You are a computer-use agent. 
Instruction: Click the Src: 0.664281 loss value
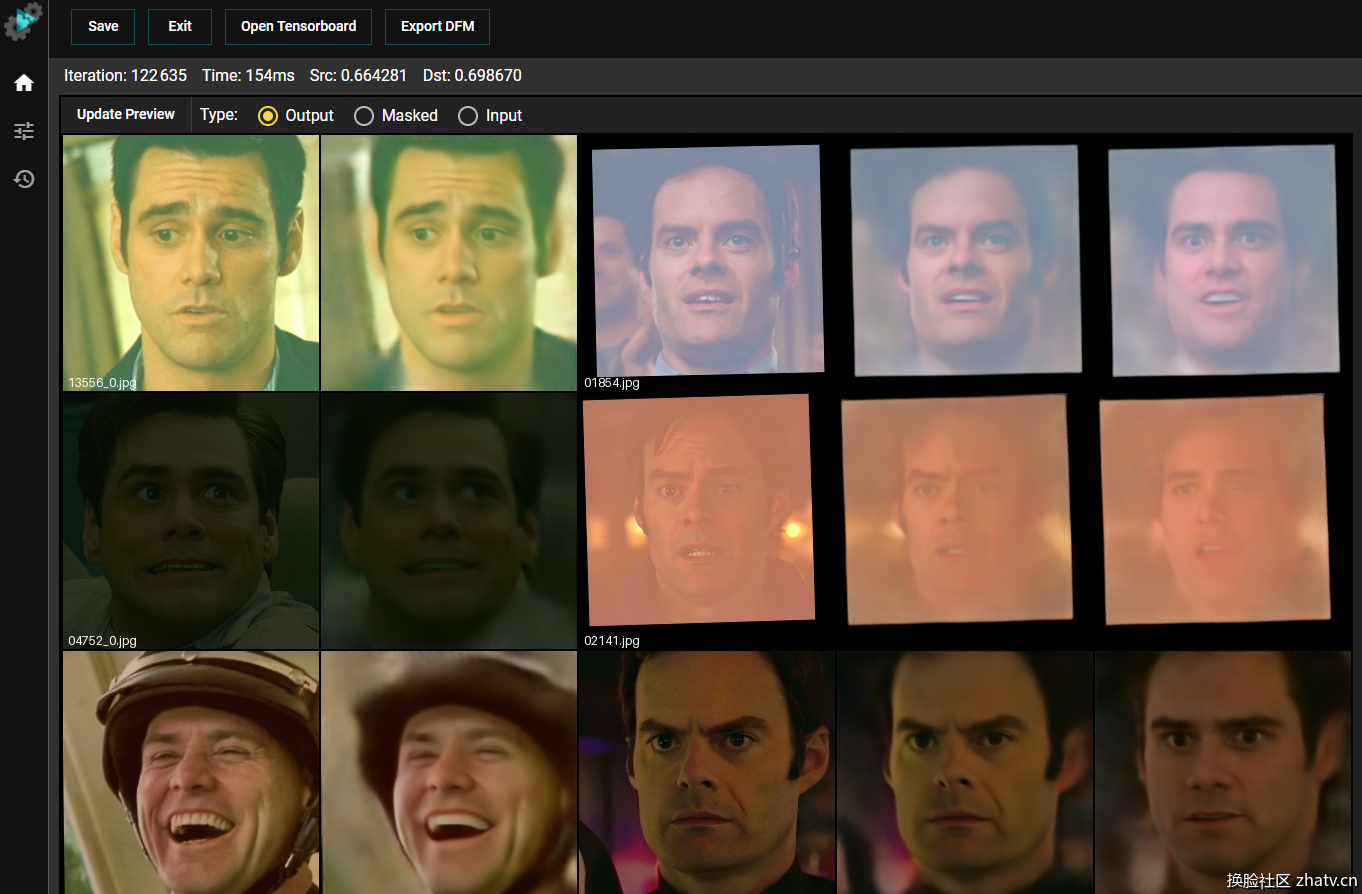pos(358,76)
